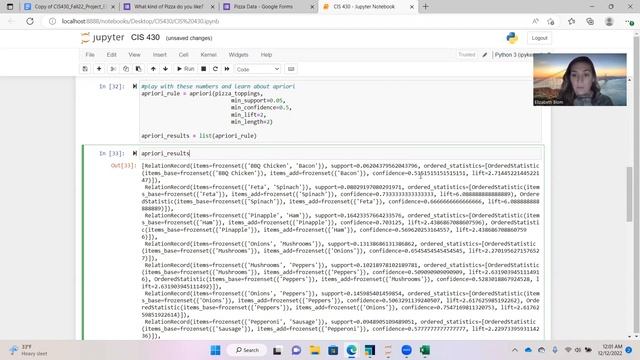Click the presenter webcam thumbnail
Viewport: 640px width, 360px height.
click(x=580, y=80)
